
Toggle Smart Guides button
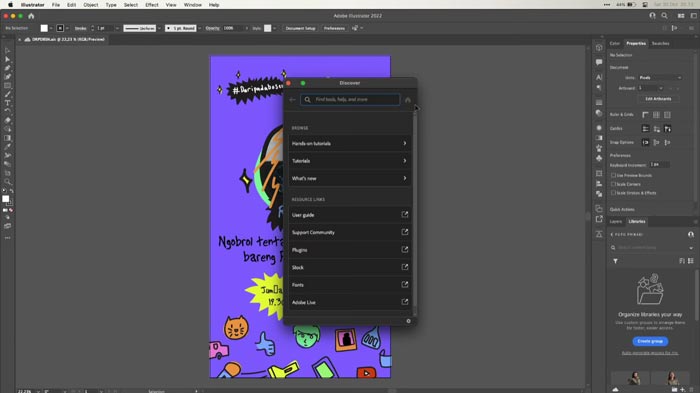(x=667, y=129)
